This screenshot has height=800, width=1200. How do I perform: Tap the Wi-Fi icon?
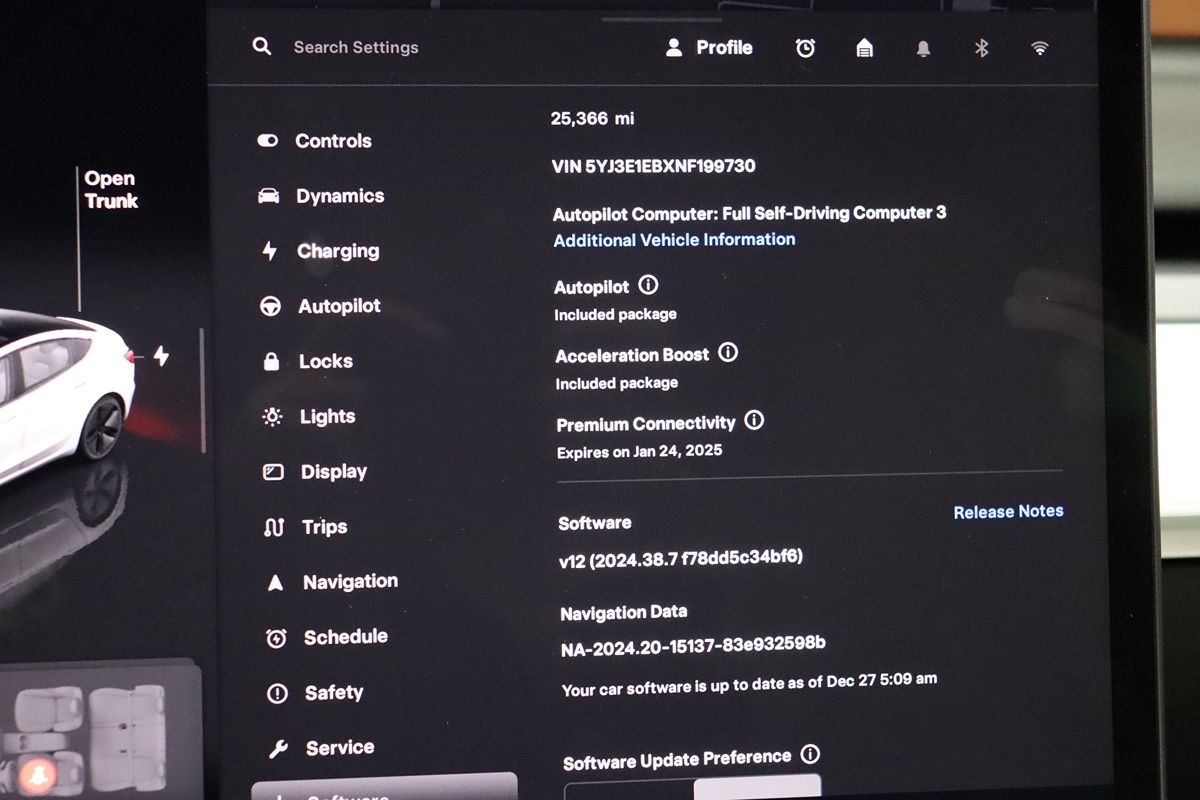pos(1040,48)
